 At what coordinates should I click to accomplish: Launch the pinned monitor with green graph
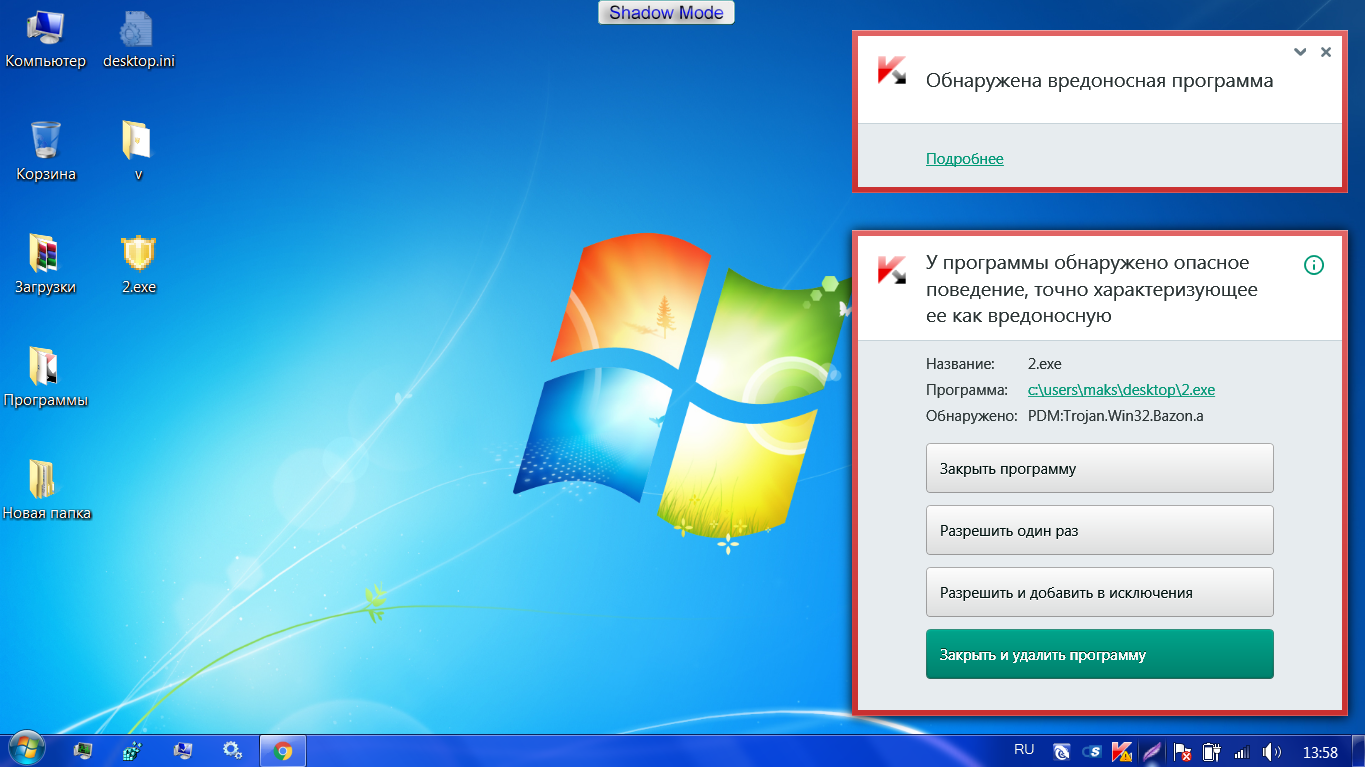click(83, 750)
